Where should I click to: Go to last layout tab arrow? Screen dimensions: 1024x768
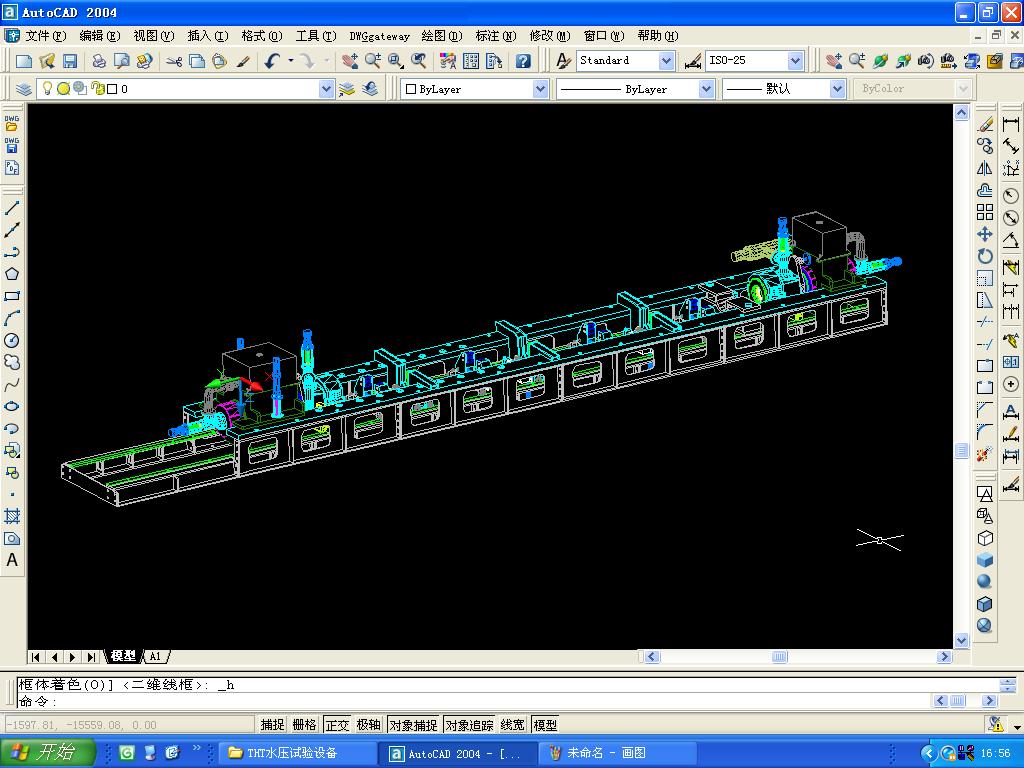92,657
